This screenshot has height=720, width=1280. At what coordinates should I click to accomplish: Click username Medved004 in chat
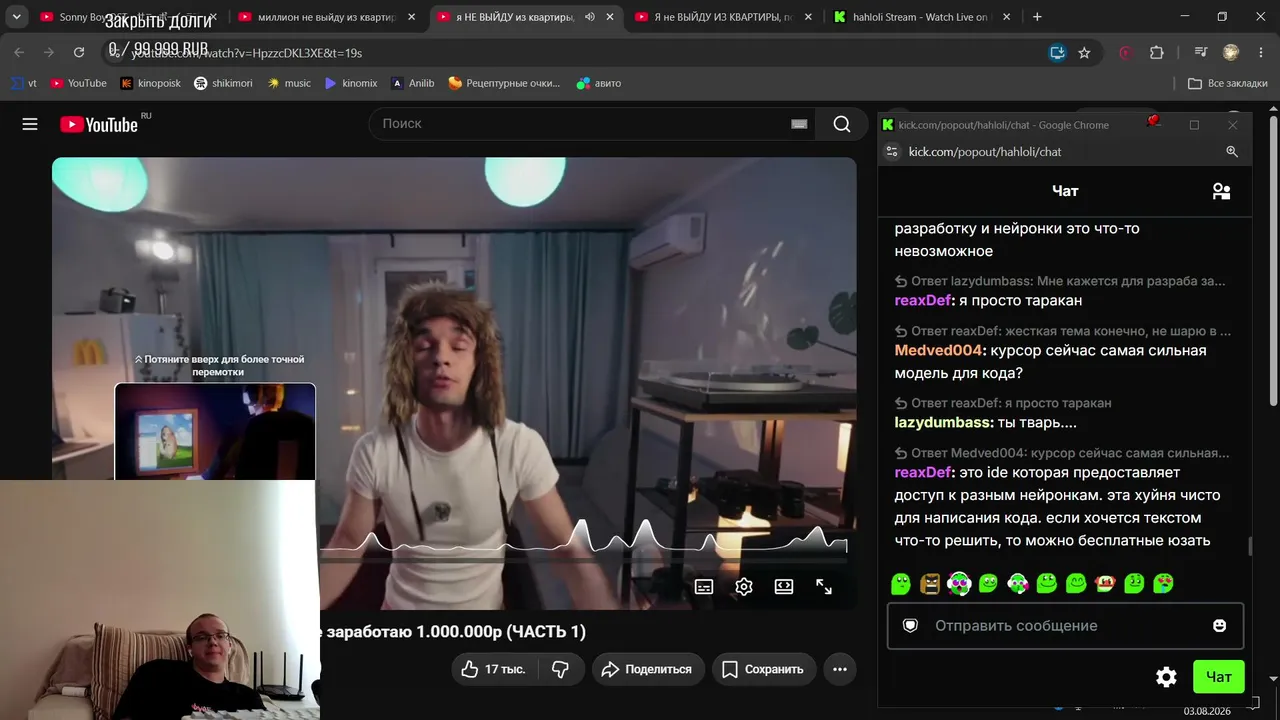pyautogui.click(x=938, y=351)
